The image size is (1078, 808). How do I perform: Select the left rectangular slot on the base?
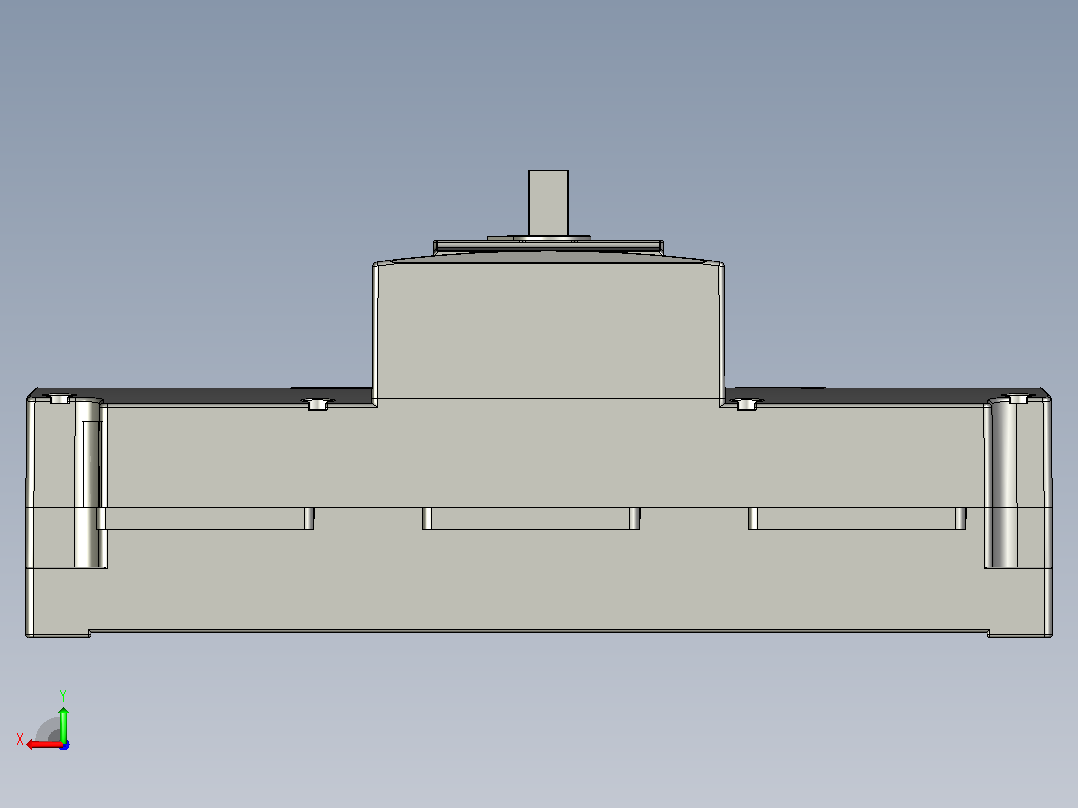tap(205, 518)
